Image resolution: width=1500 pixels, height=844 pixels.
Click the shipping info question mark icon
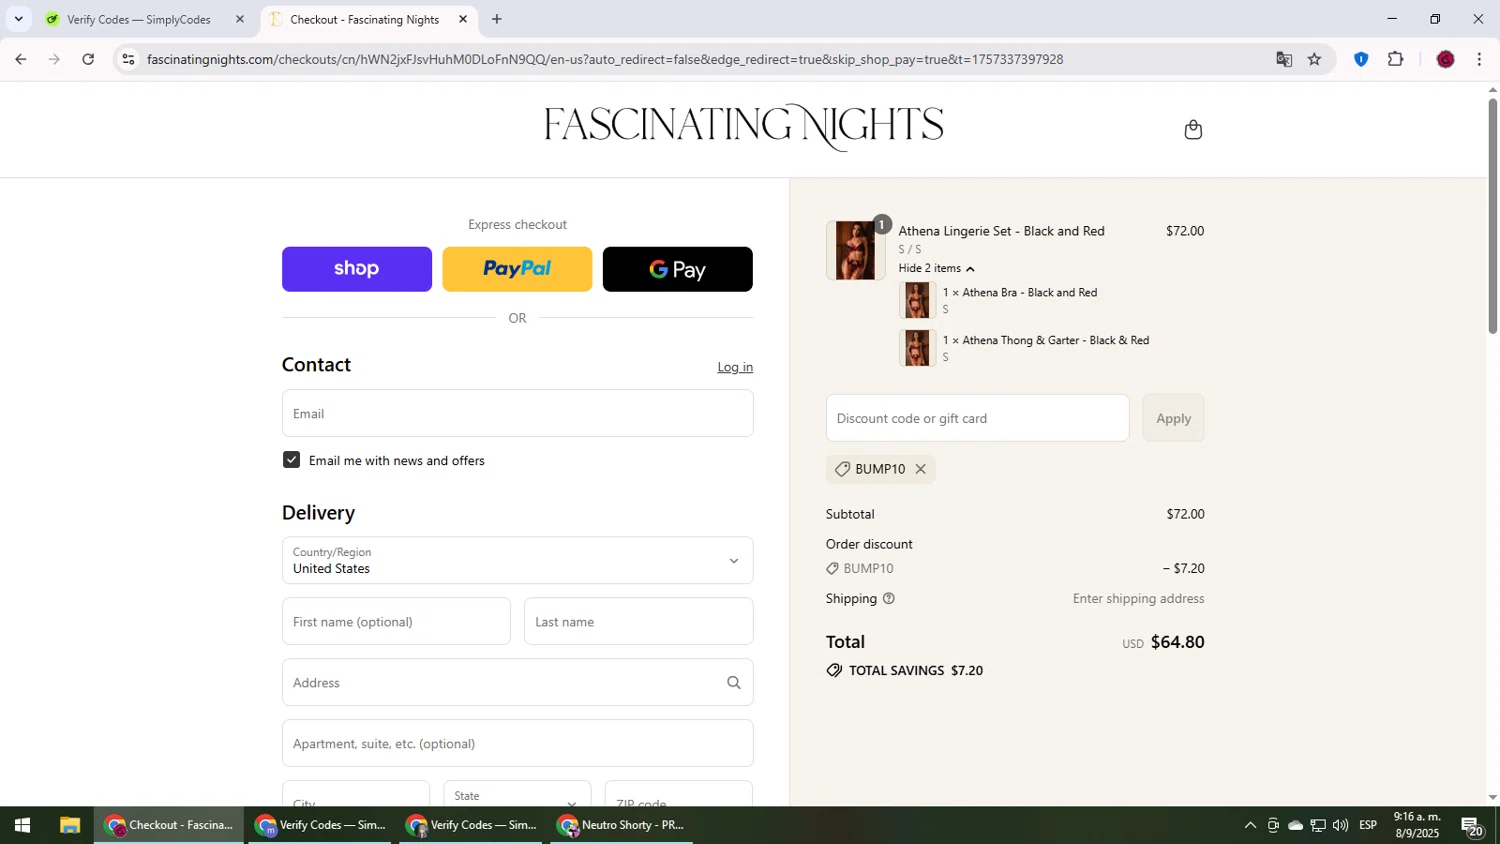(x=889, y=599)
